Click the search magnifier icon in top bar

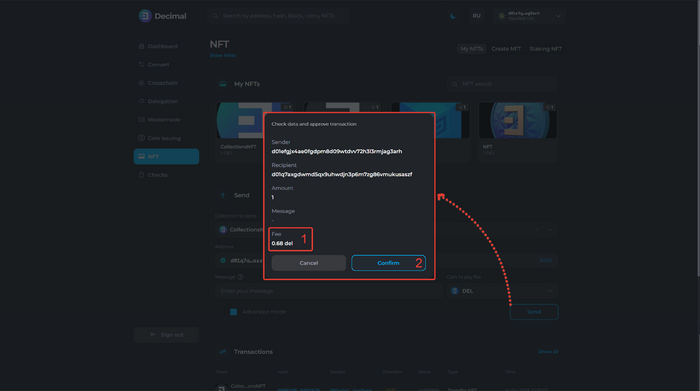pos(215,16)
